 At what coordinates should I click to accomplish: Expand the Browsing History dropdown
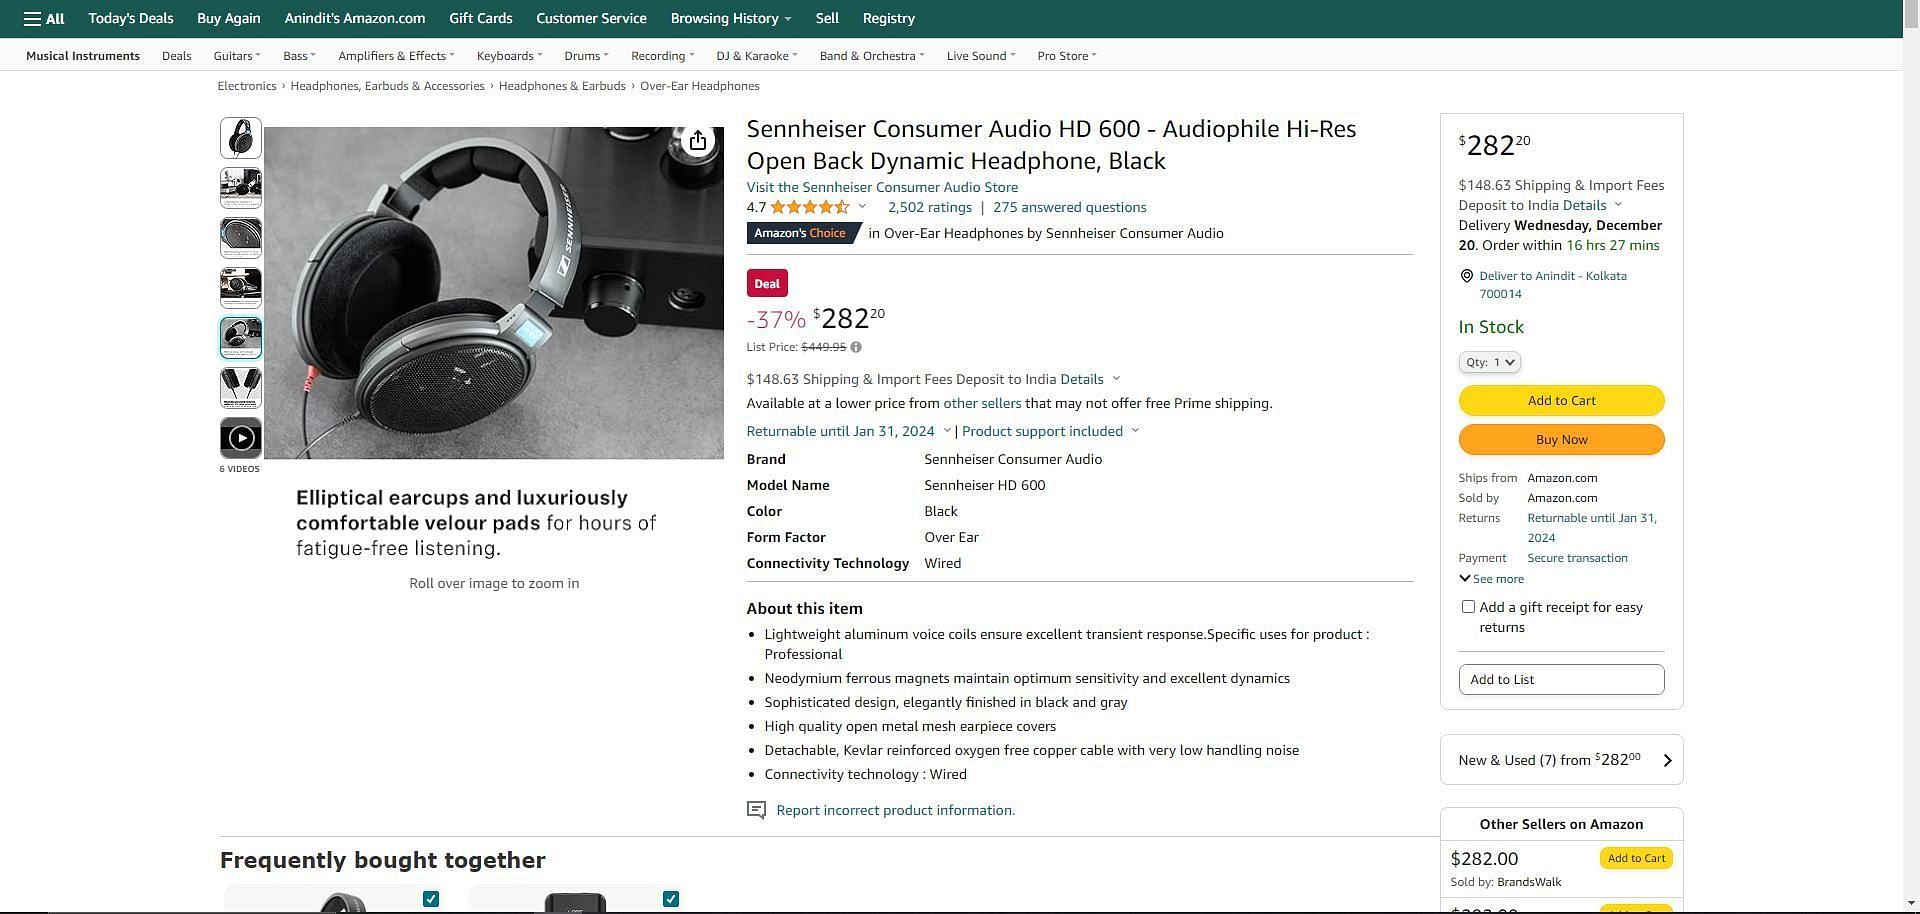(x=730, y=19)
